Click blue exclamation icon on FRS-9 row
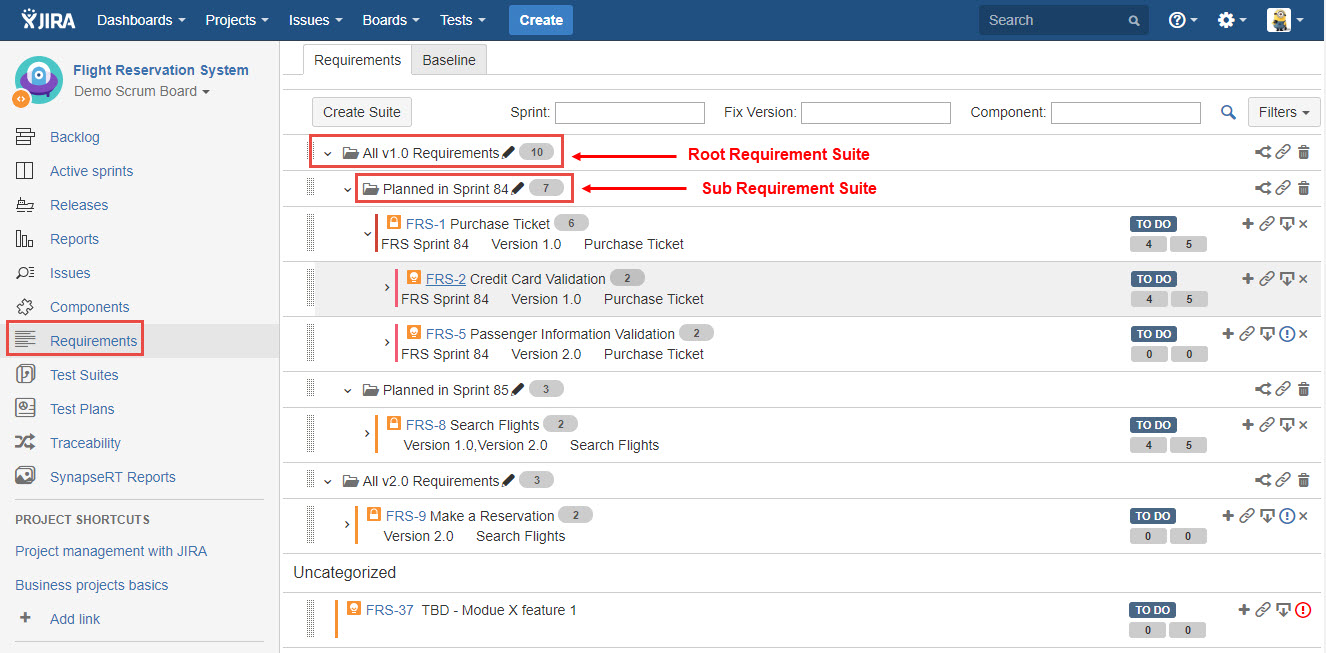The width and height of the screenshot is (1326, 653). [1287, 516]
